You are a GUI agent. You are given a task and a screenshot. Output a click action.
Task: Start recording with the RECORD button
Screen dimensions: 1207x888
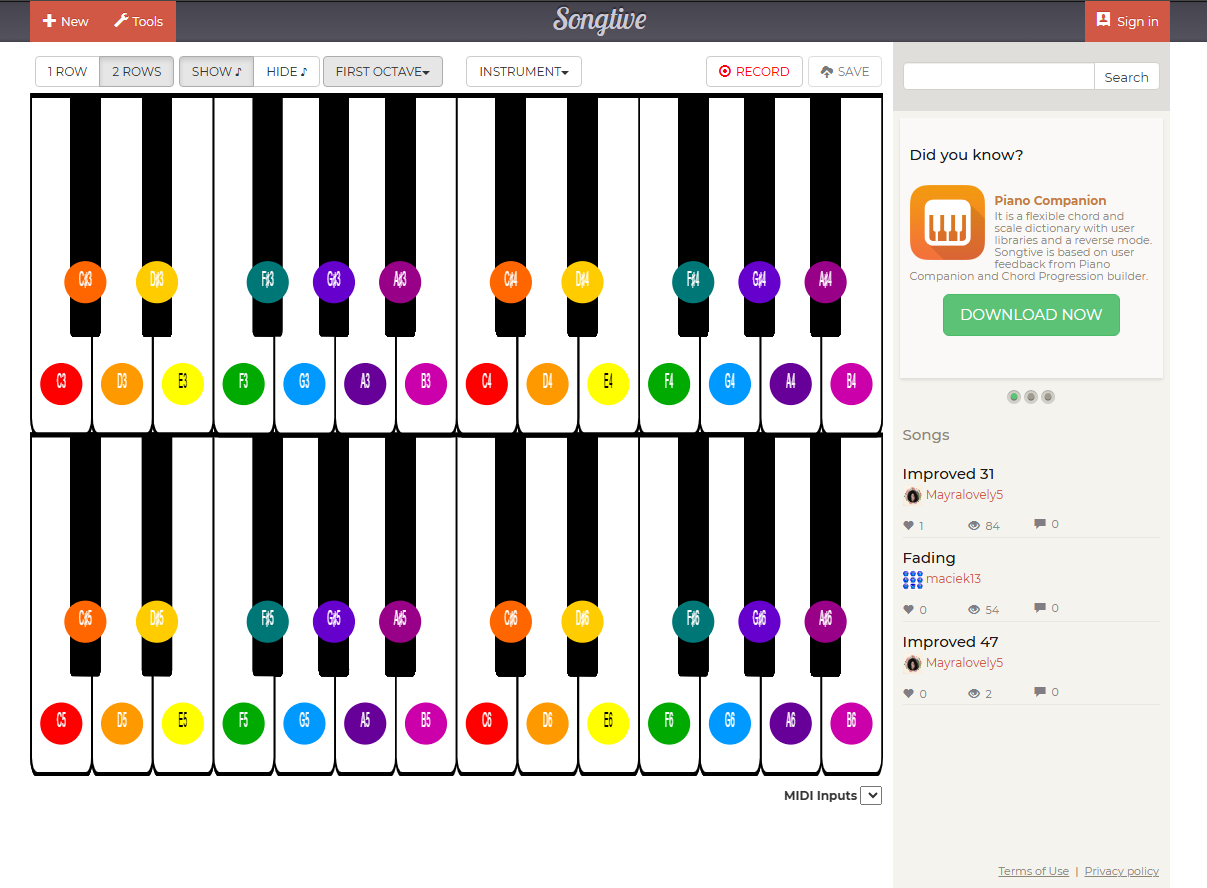point(754,72)
